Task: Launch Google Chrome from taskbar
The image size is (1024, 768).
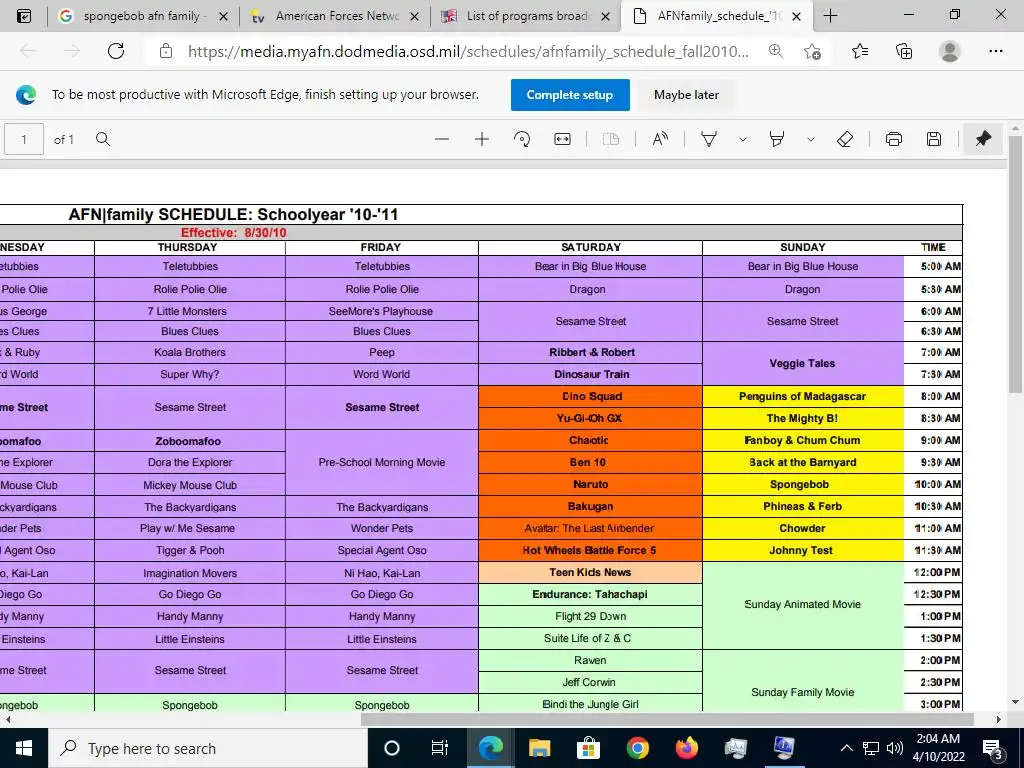Action: click(x=637, y=748)
